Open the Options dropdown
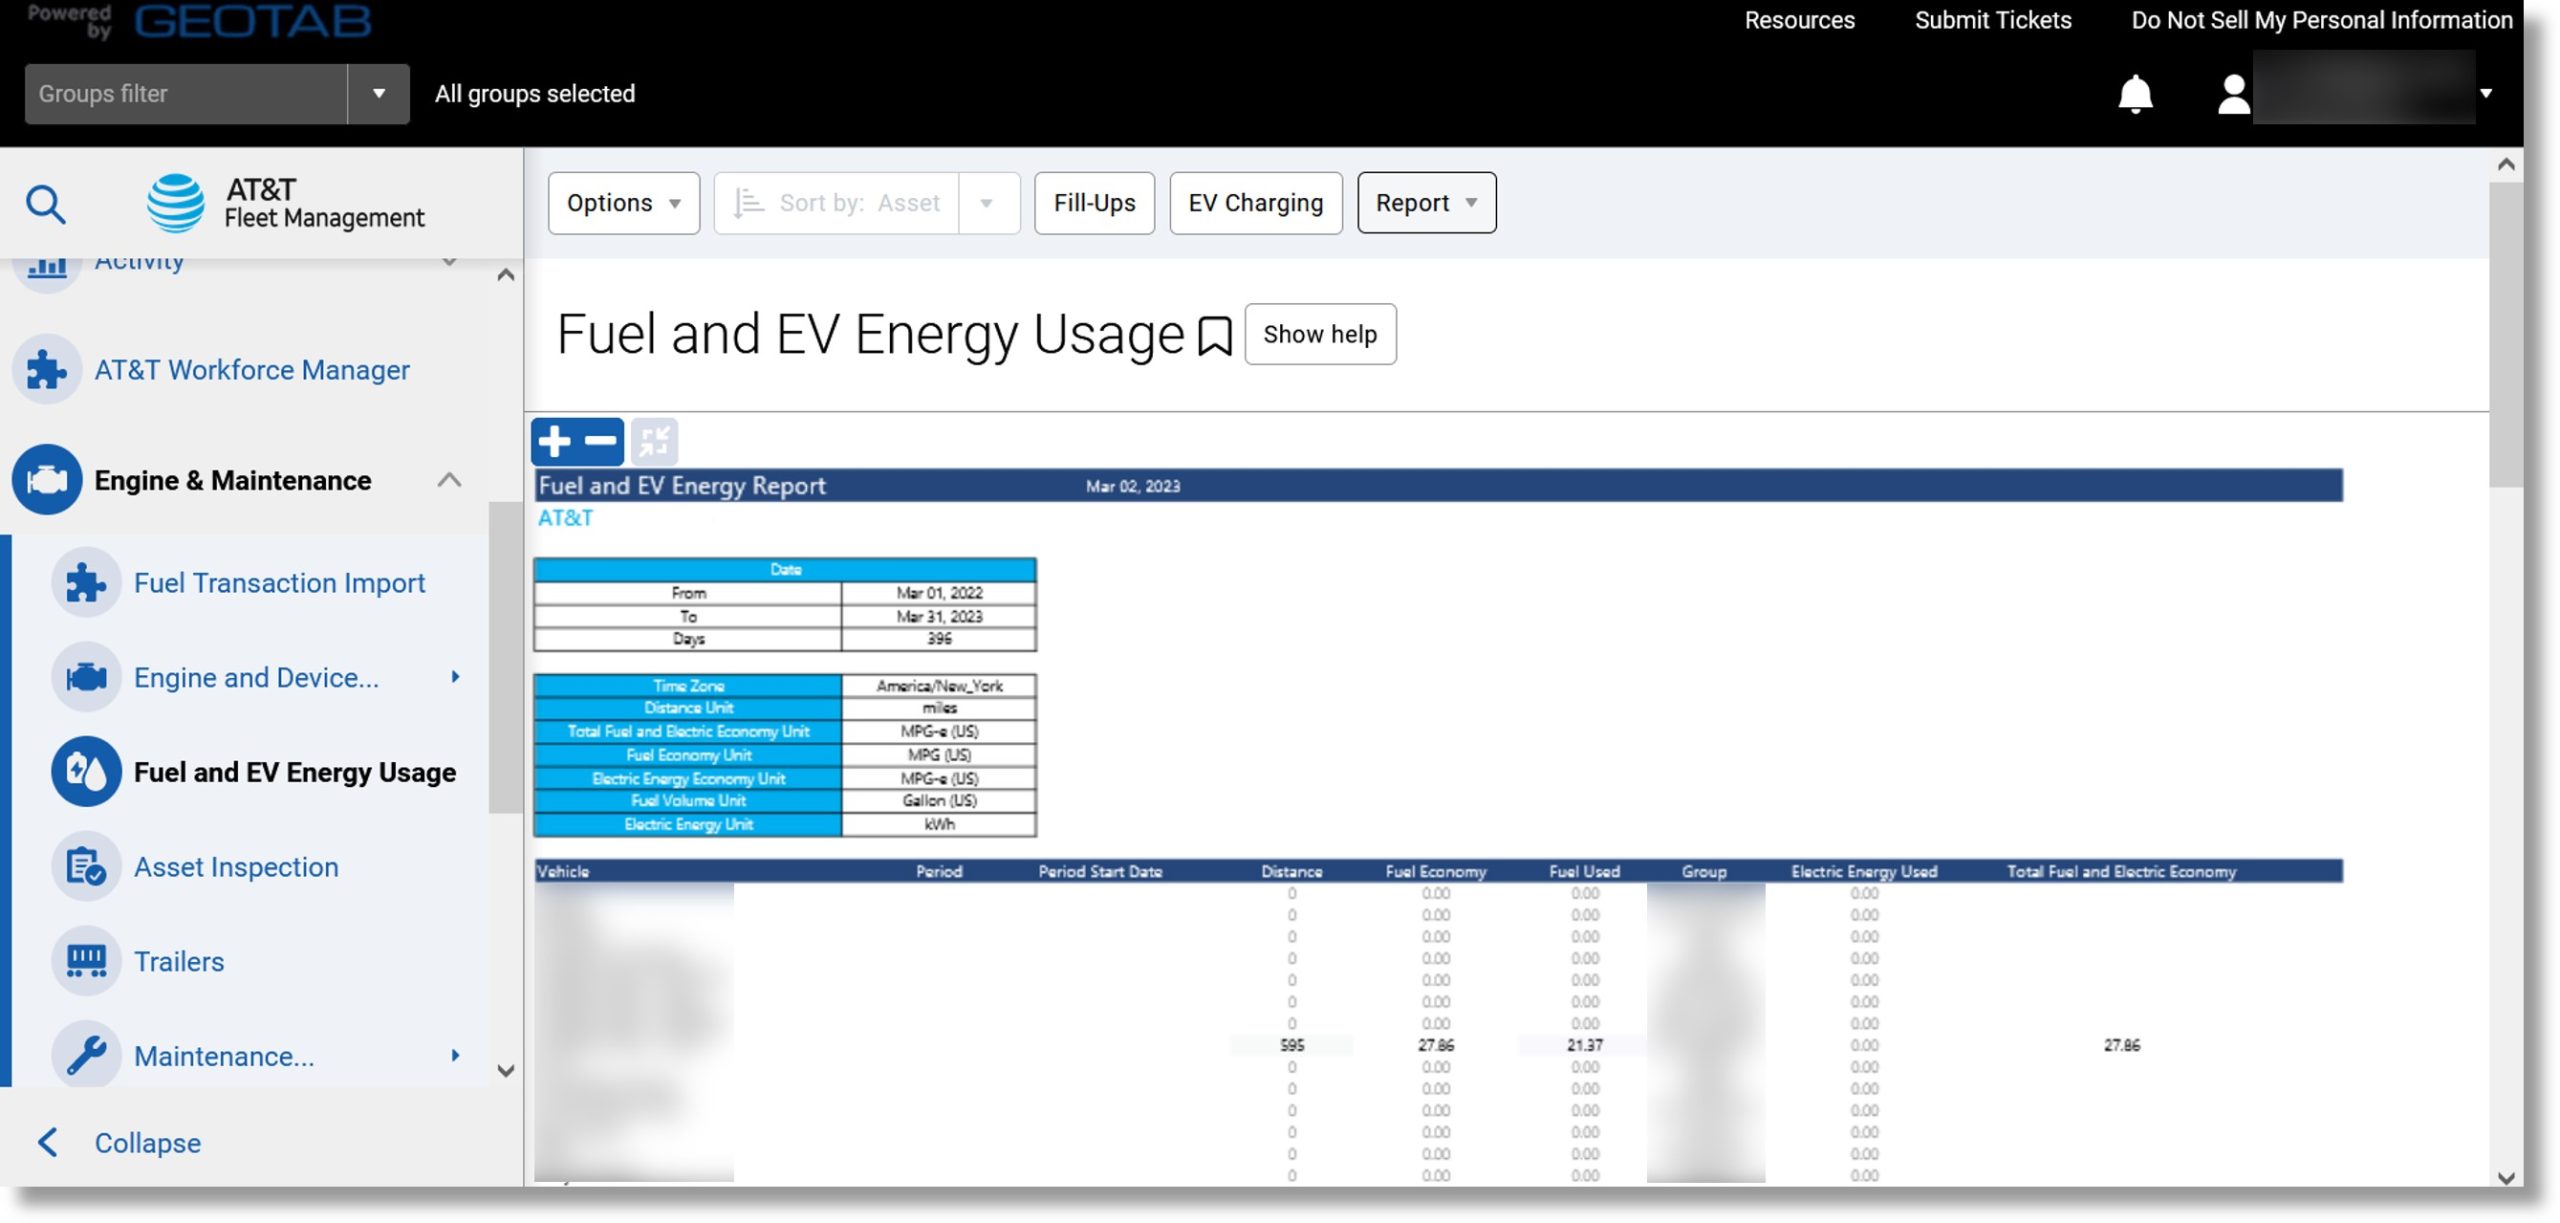This screenshot has height=1223, width=2560. [624, 203]
